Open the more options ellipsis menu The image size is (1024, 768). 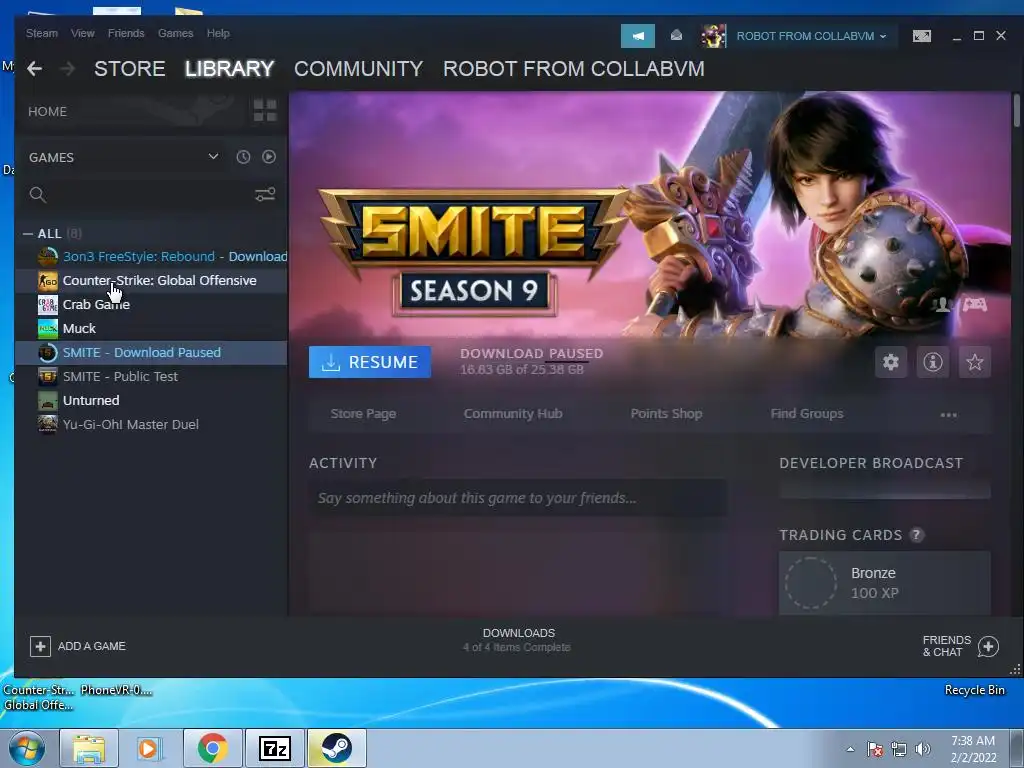[948, 415]
